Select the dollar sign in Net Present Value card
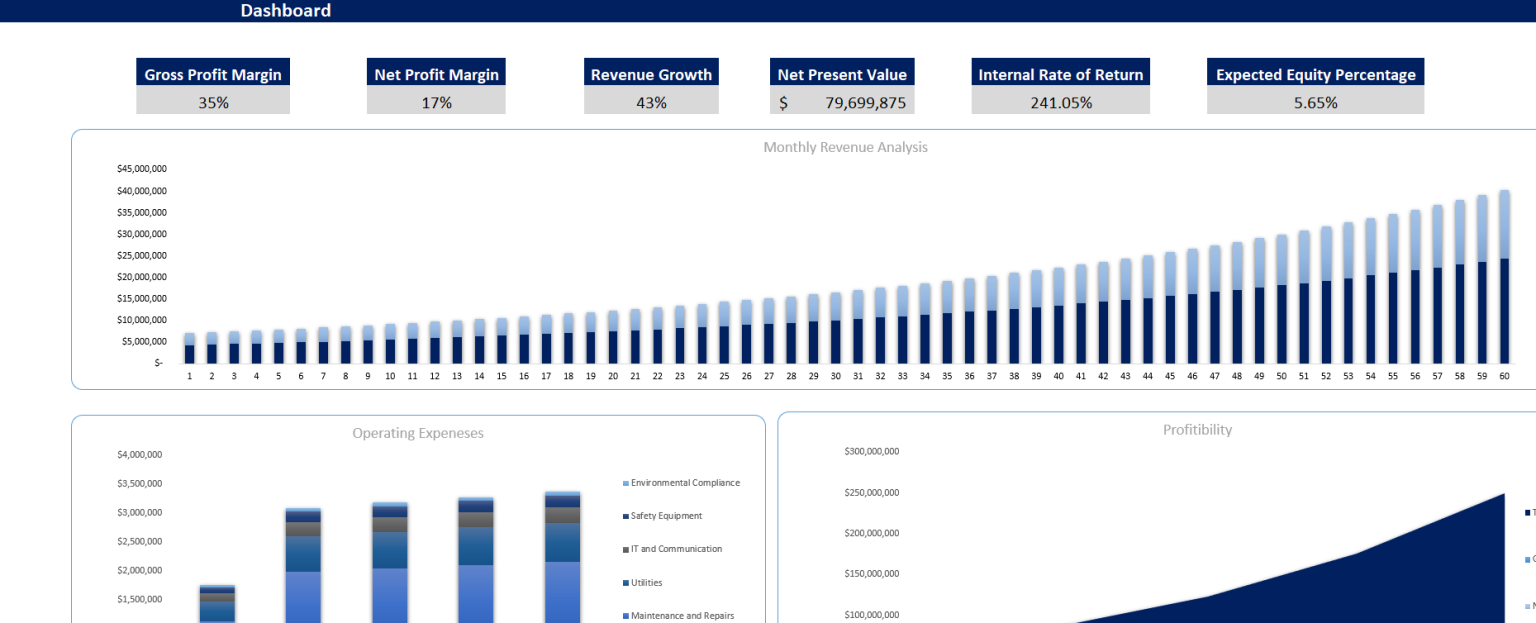1536x623 pixels. tap(784, 102)
